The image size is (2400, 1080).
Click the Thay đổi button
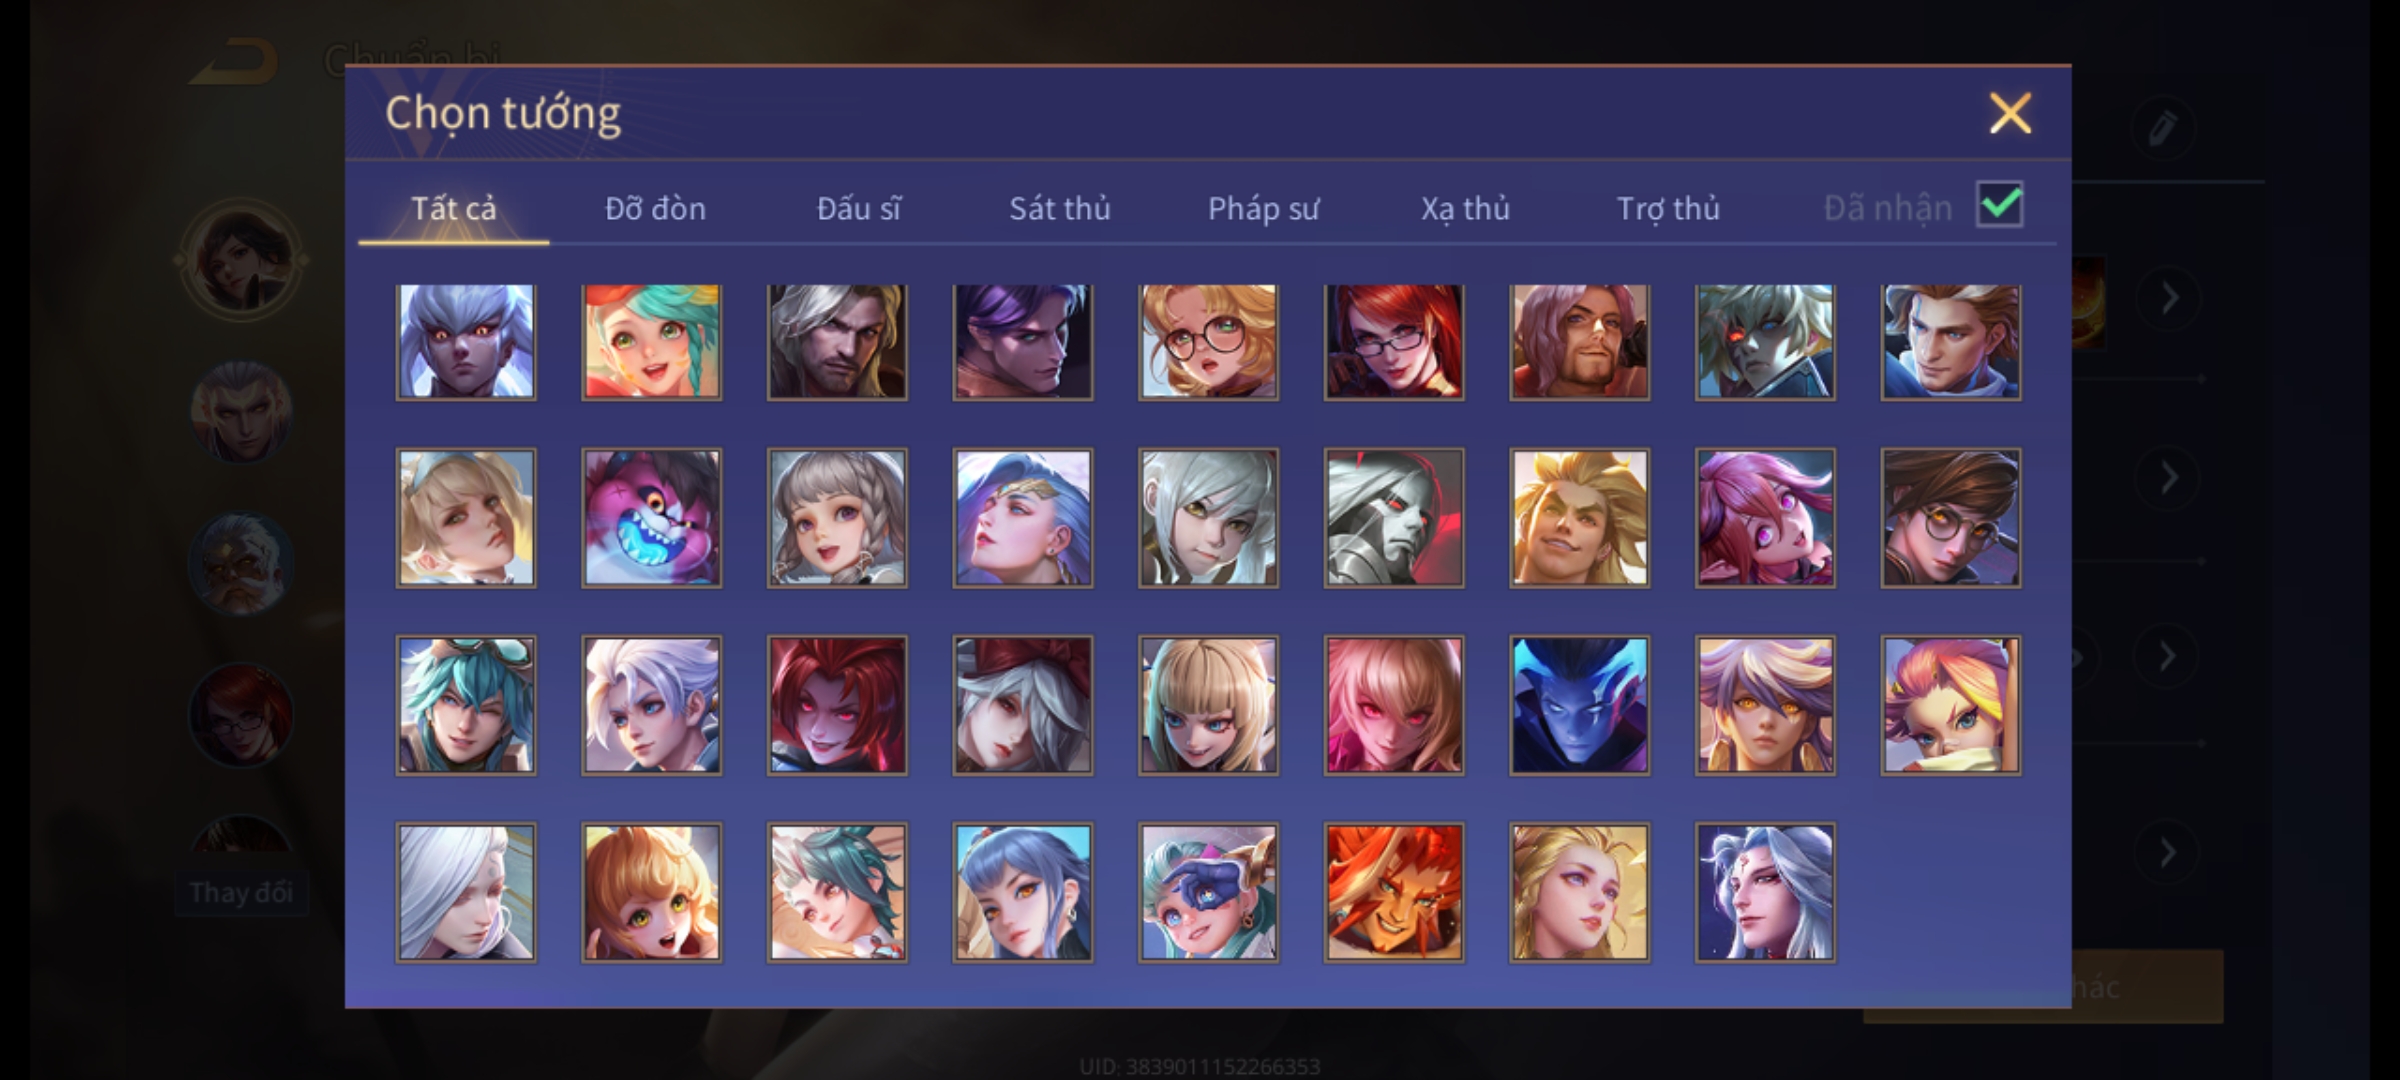(241, 892)
